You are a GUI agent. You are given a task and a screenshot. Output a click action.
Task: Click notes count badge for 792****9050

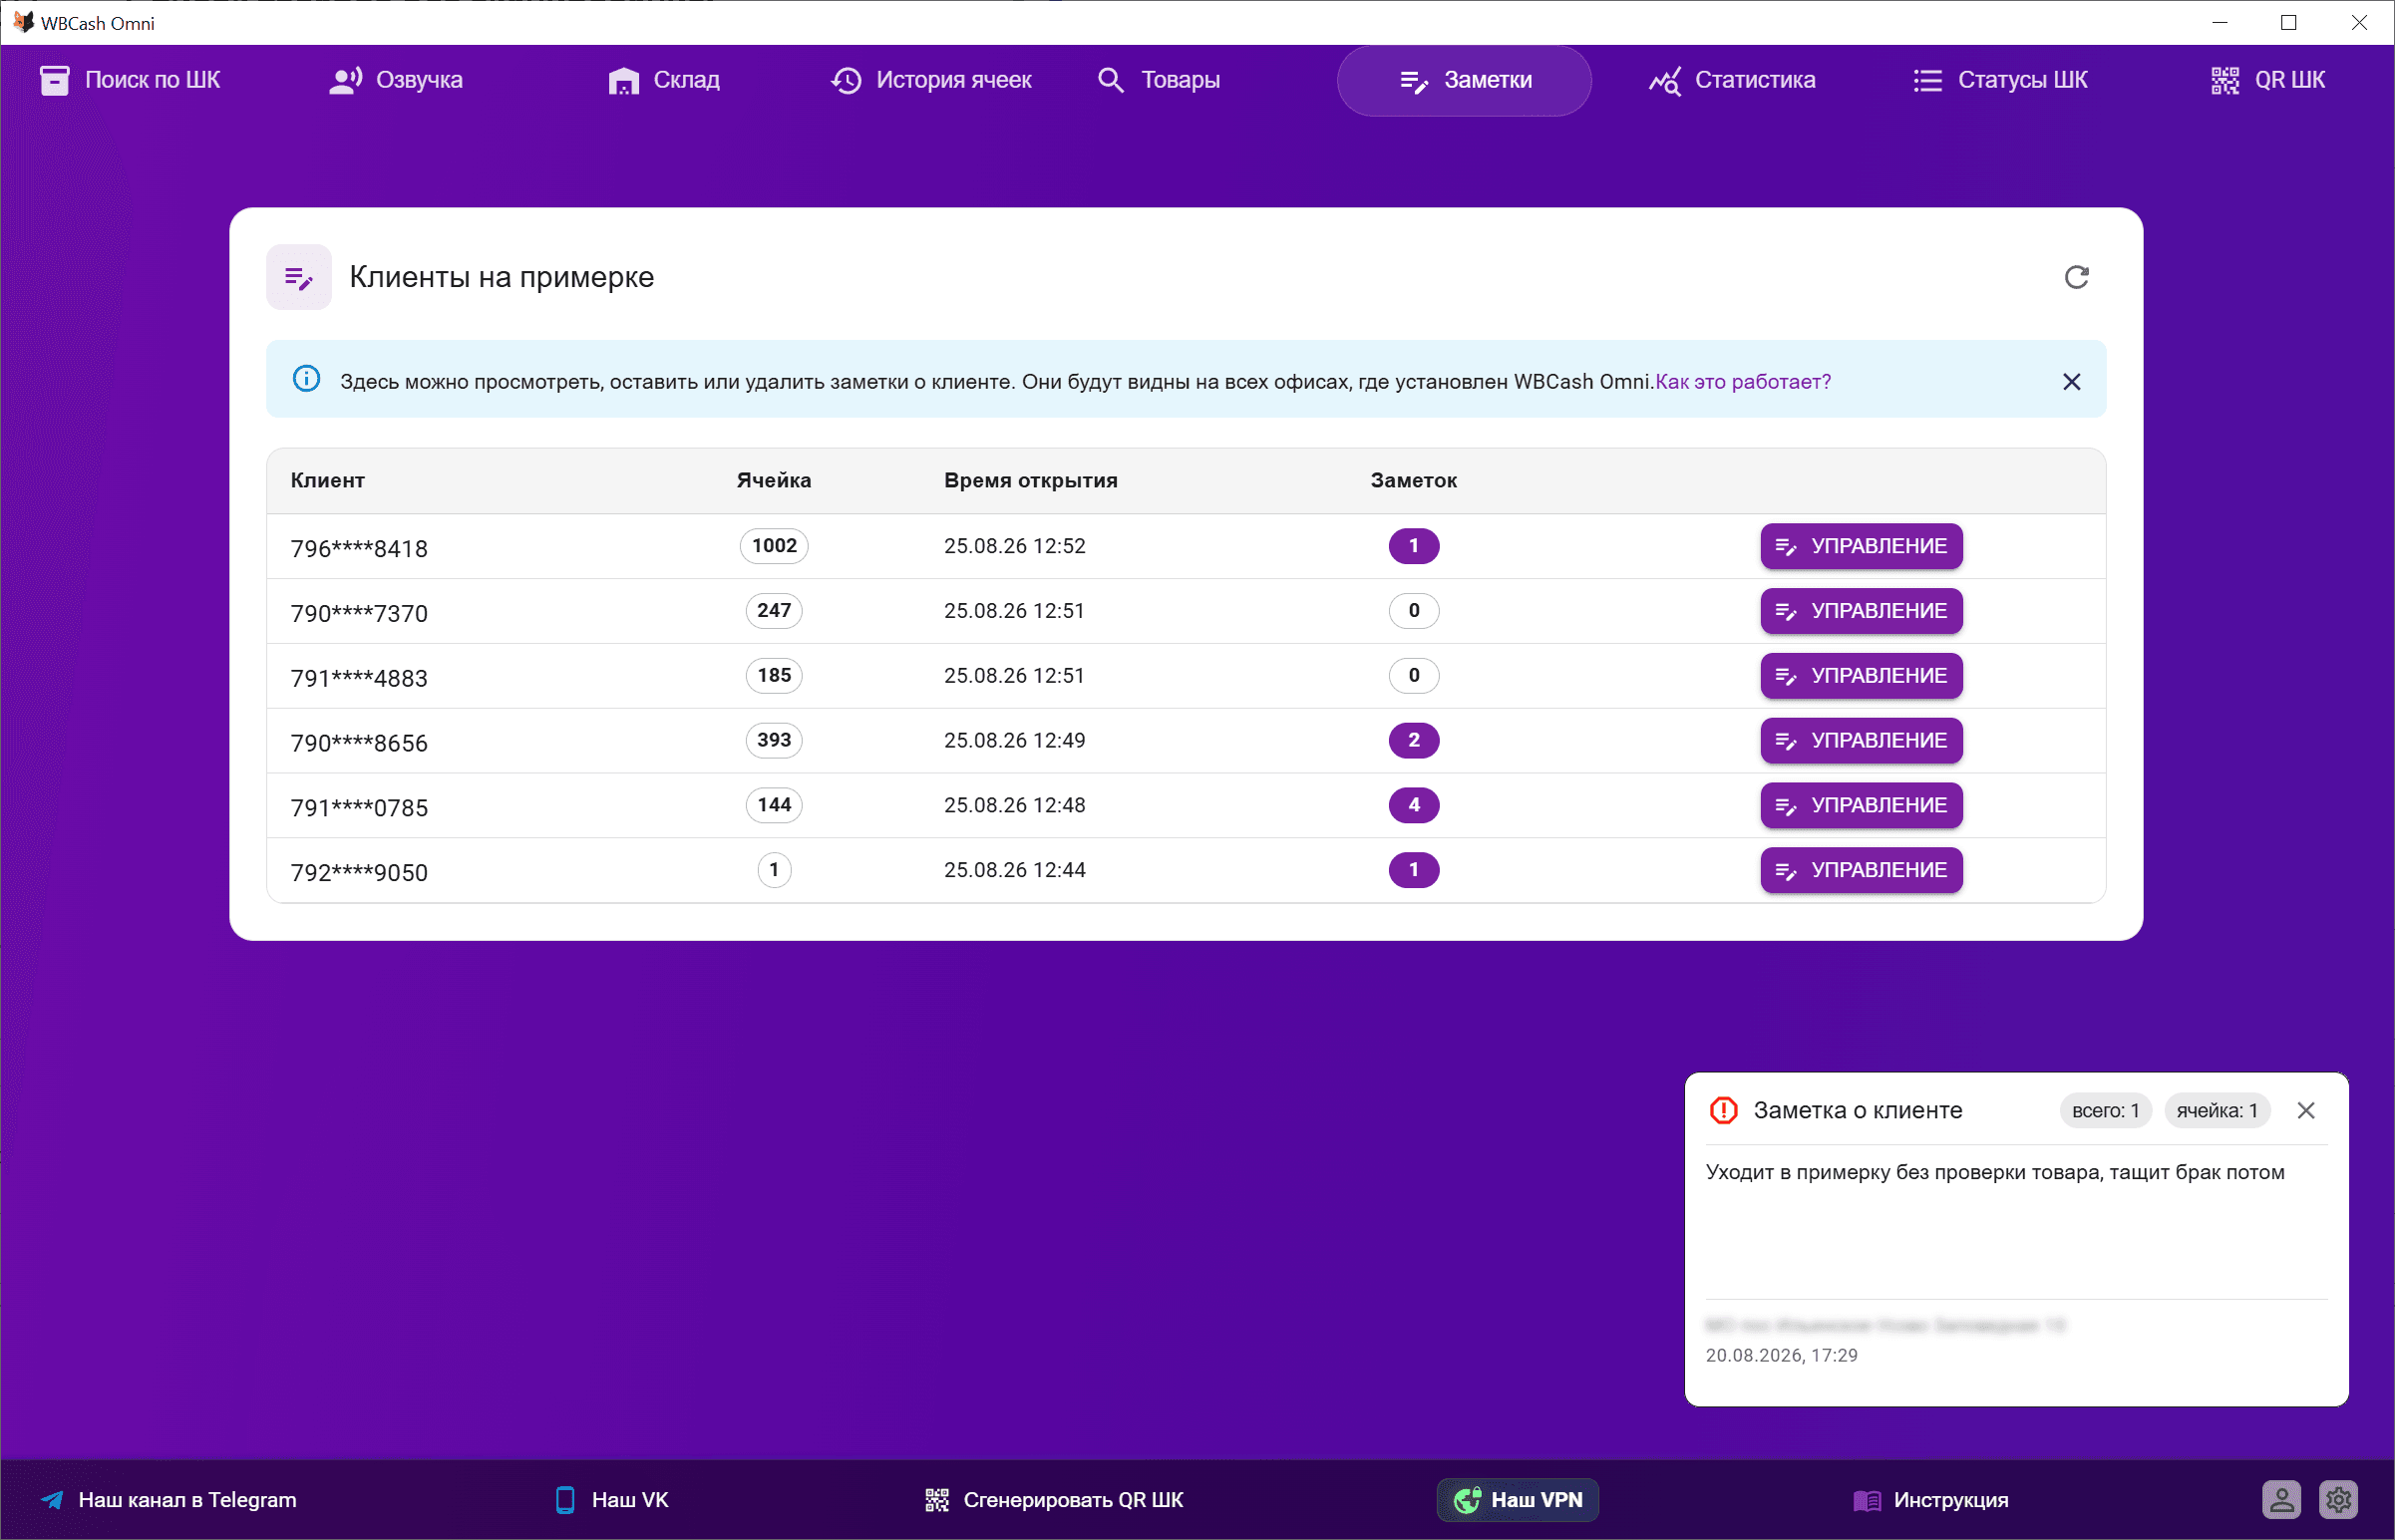[1413, 871]
